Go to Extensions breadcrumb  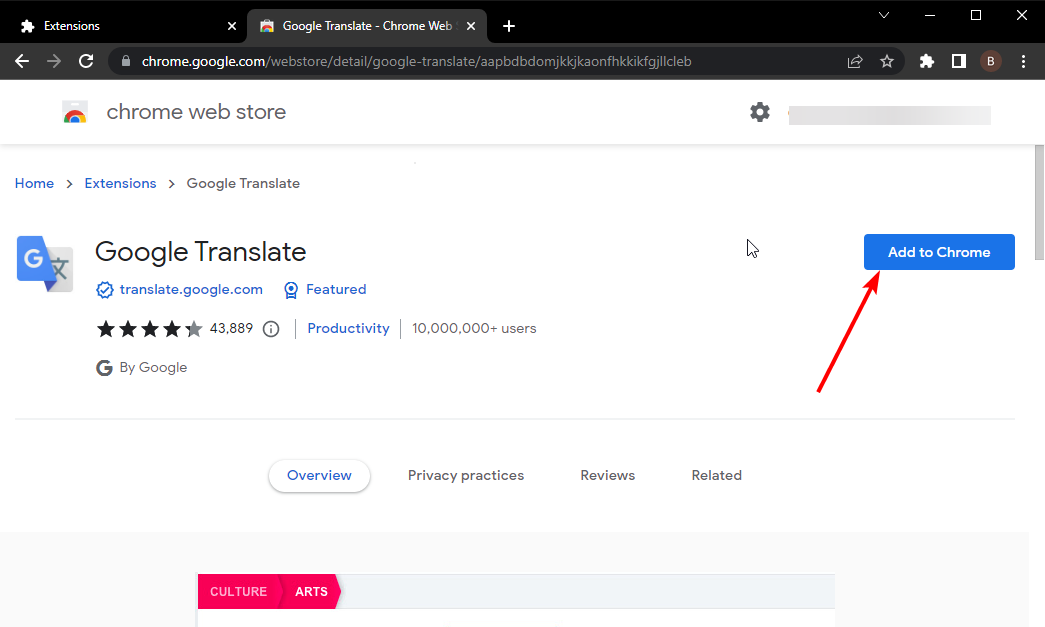point(120,183)
